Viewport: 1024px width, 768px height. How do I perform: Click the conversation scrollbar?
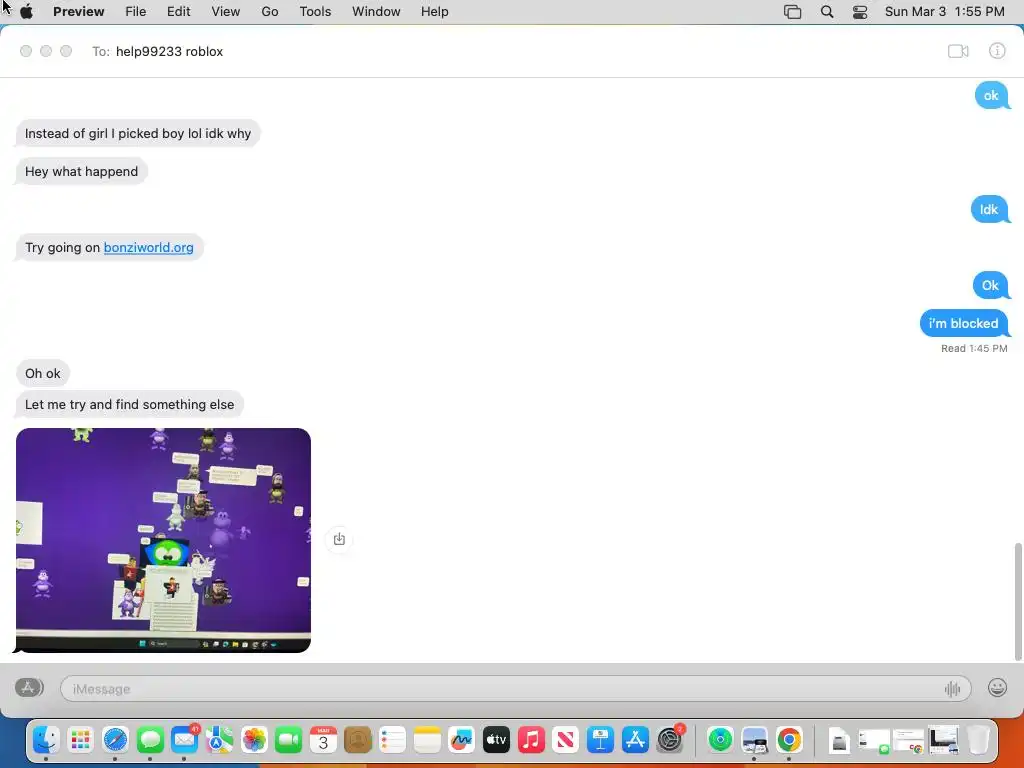[1017, 601]
